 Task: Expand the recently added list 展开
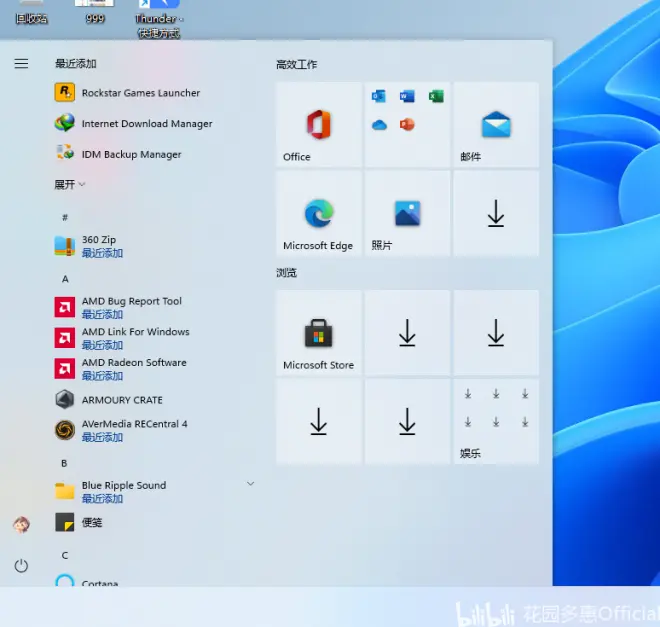tap(70, 184)
